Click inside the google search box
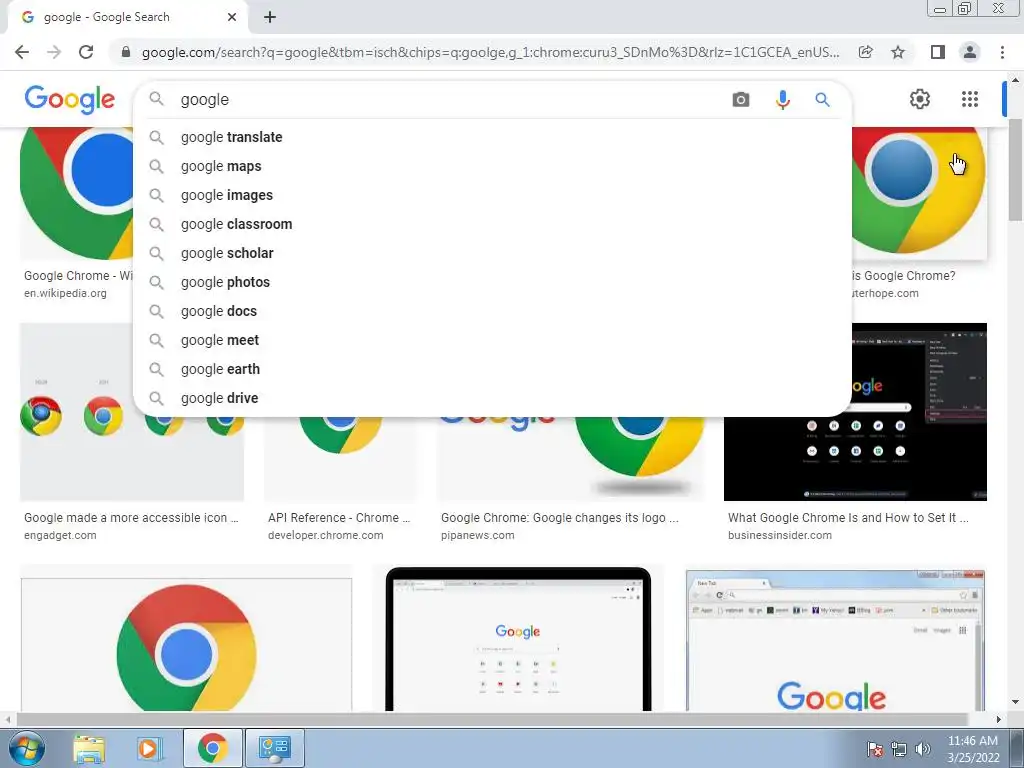 tap(451, 99)
